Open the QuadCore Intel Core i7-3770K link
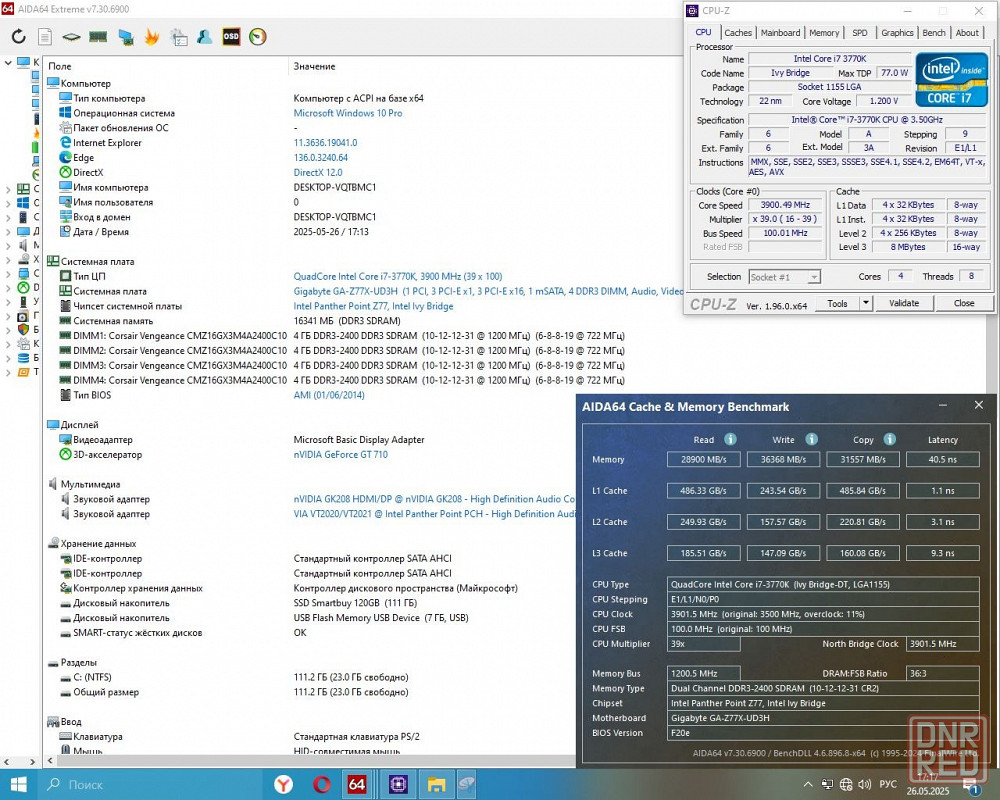The width and height of the screenshot is (1000, 800). (x=397, y=276)
